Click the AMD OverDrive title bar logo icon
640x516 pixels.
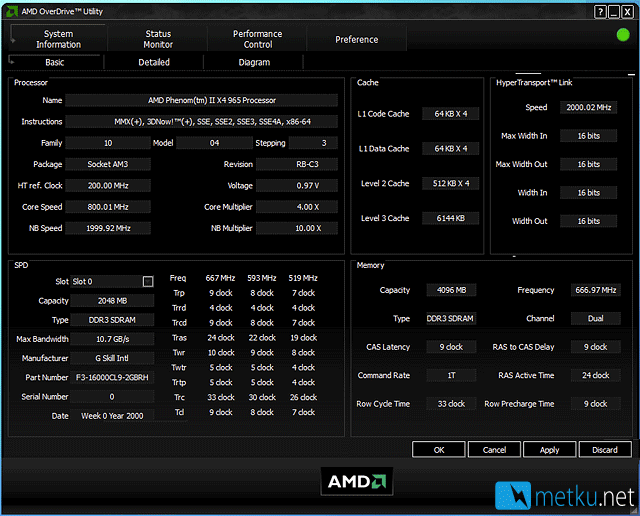12,11
